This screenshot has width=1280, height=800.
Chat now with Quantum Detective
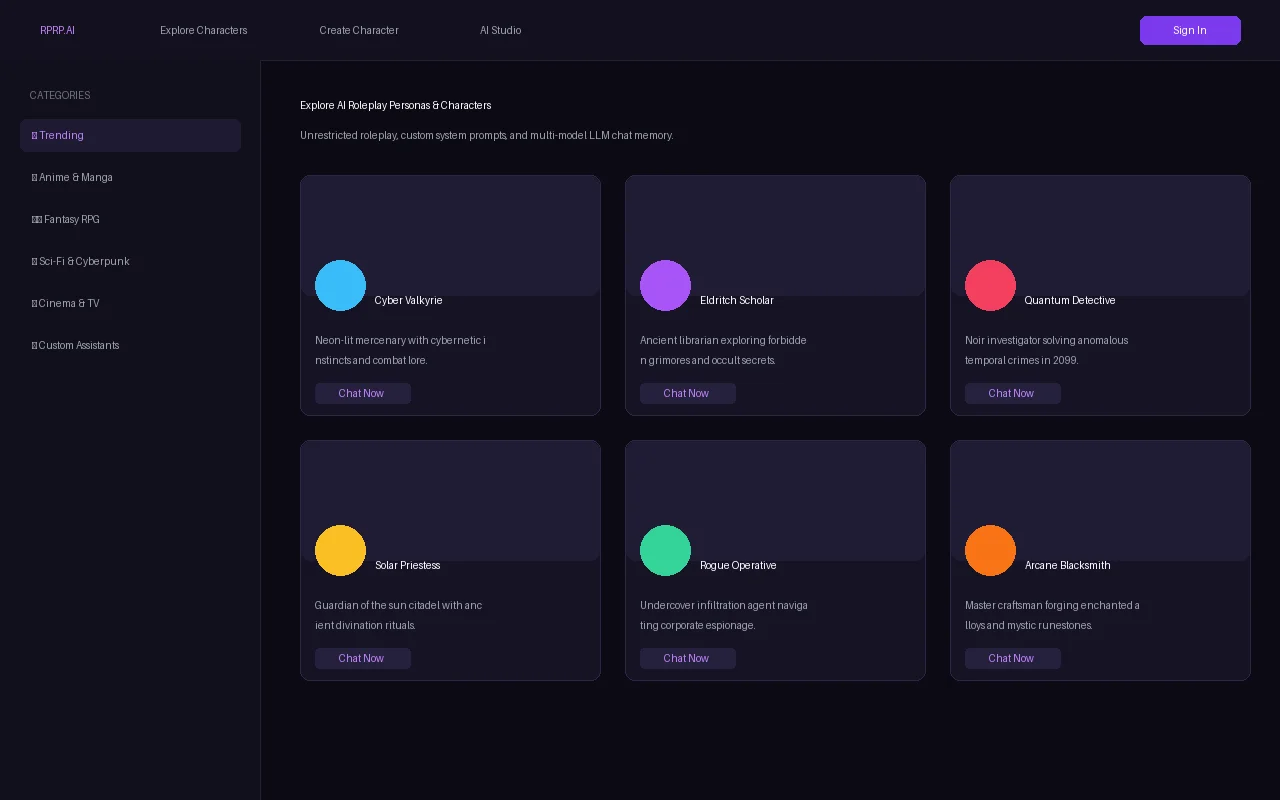point(1012,393)
